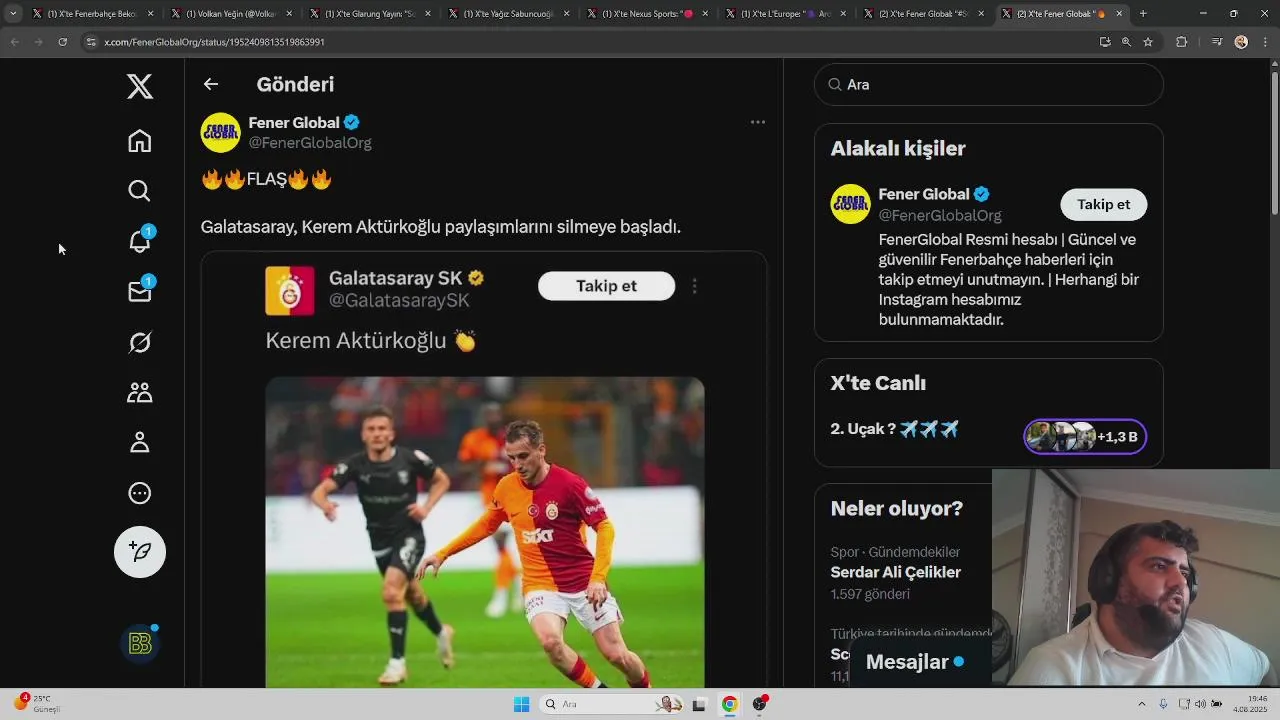The image size is (1280, 720).
Task: Switch to the Volkan Yeğin tab
Action: click(231, 14)
